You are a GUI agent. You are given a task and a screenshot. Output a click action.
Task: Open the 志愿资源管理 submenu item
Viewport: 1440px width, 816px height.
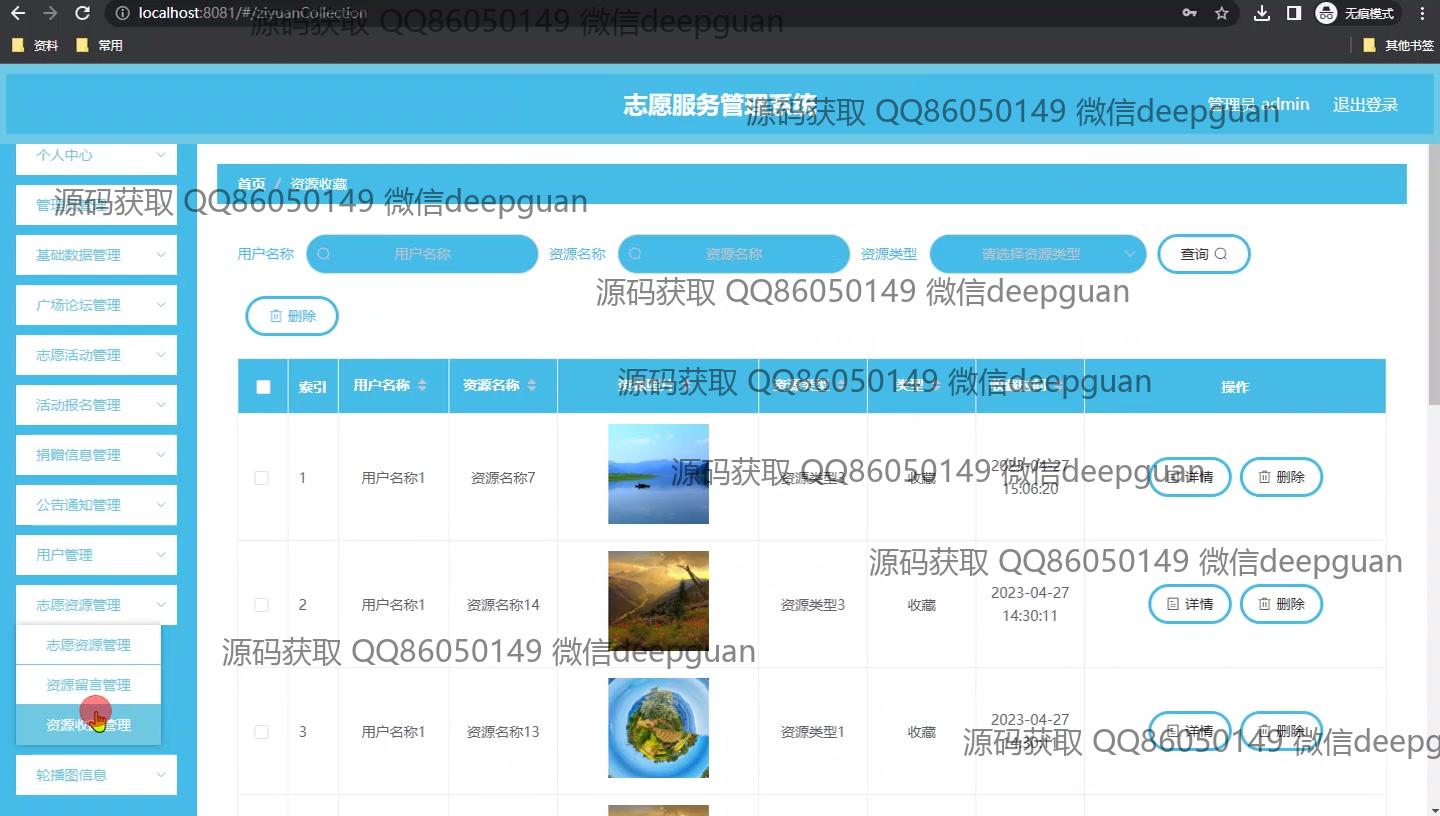pos(88,645)
